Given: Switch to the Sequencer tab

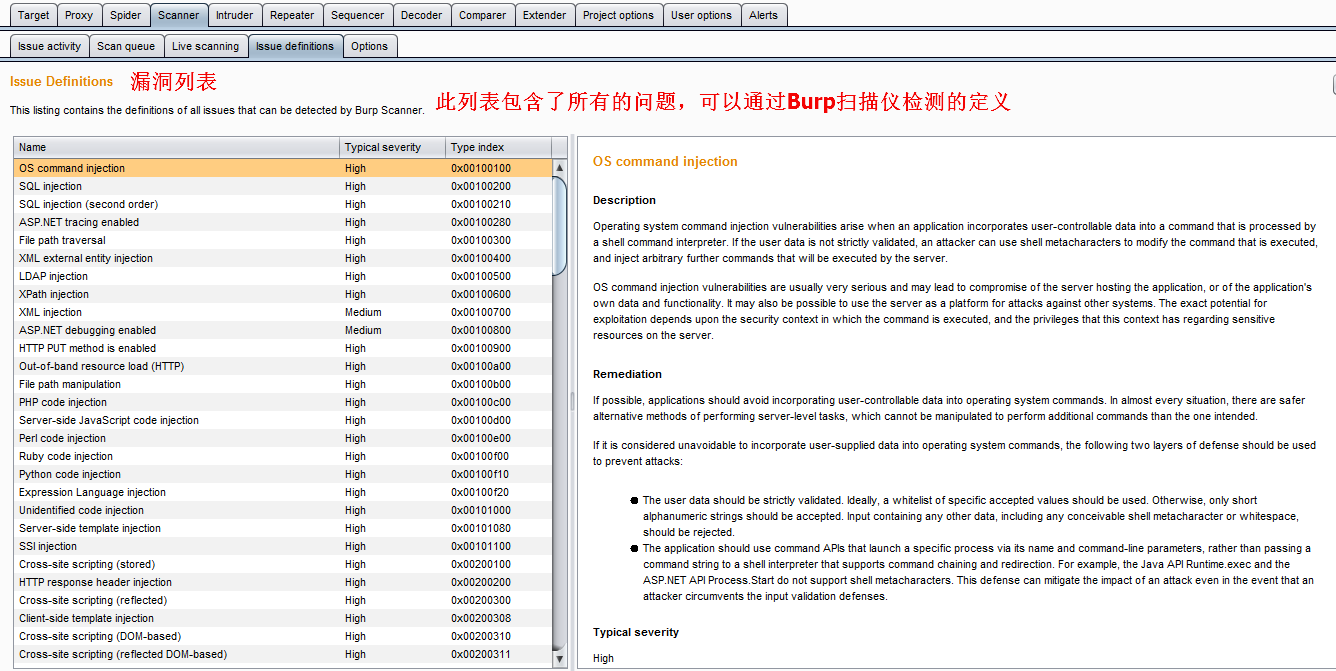Looking at the screenshot, I should 357,15.
